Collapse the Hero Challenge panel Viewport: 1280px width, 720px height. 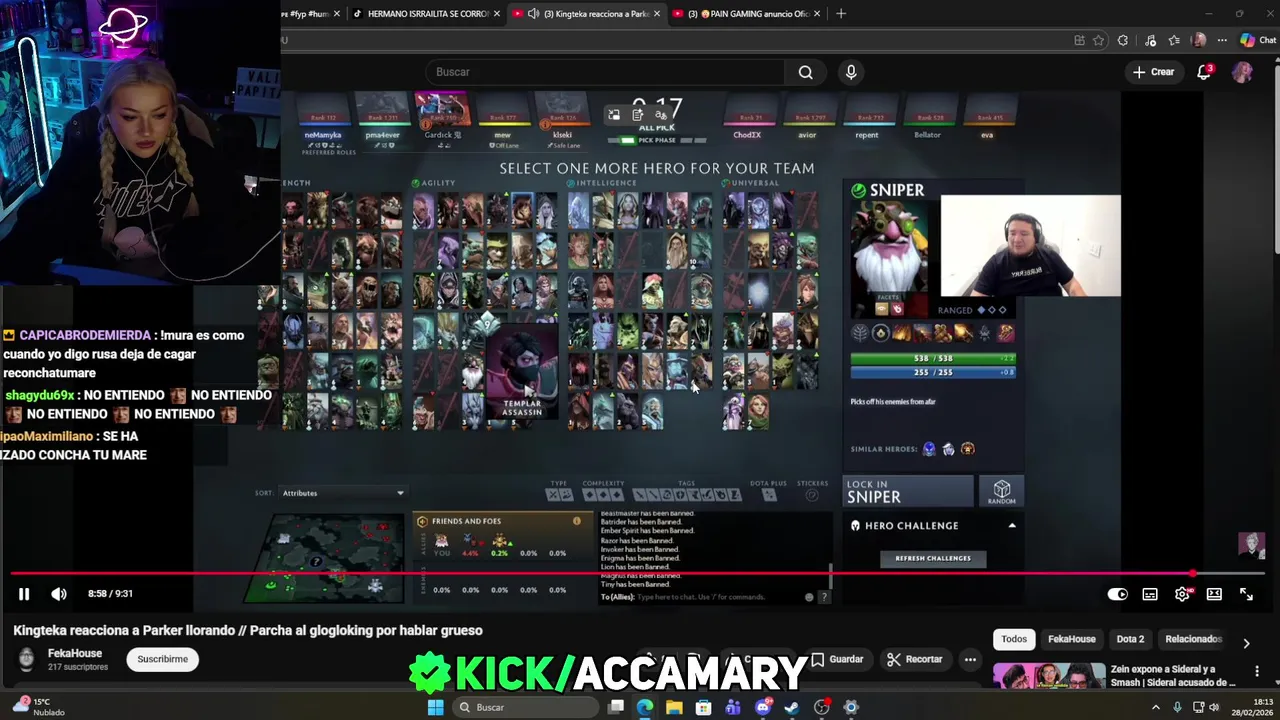click(x=1012, y=526)
